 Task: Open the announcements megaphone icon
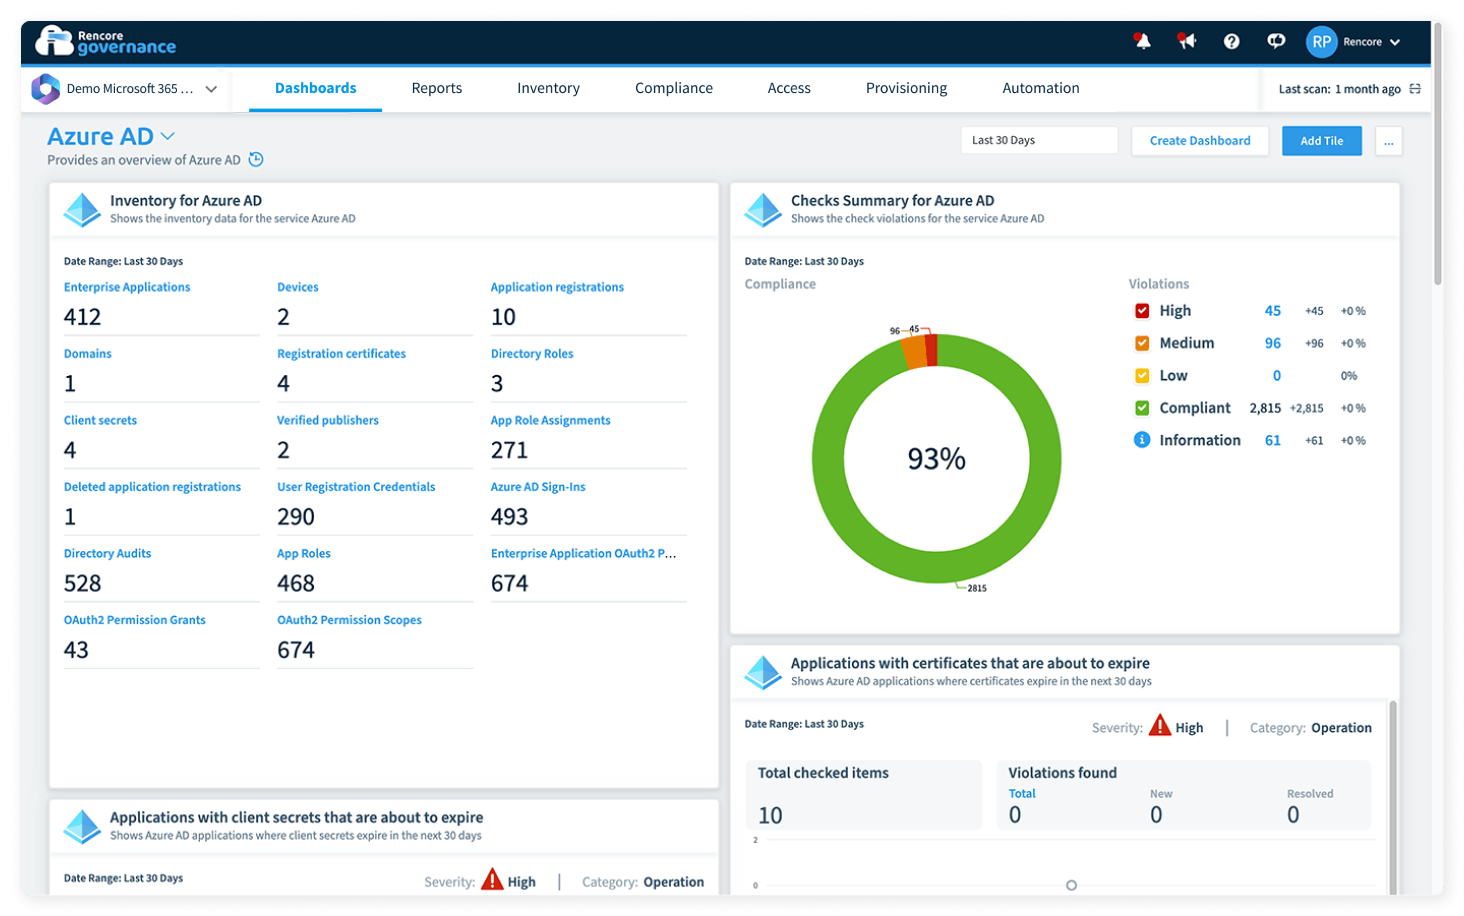1186,41
